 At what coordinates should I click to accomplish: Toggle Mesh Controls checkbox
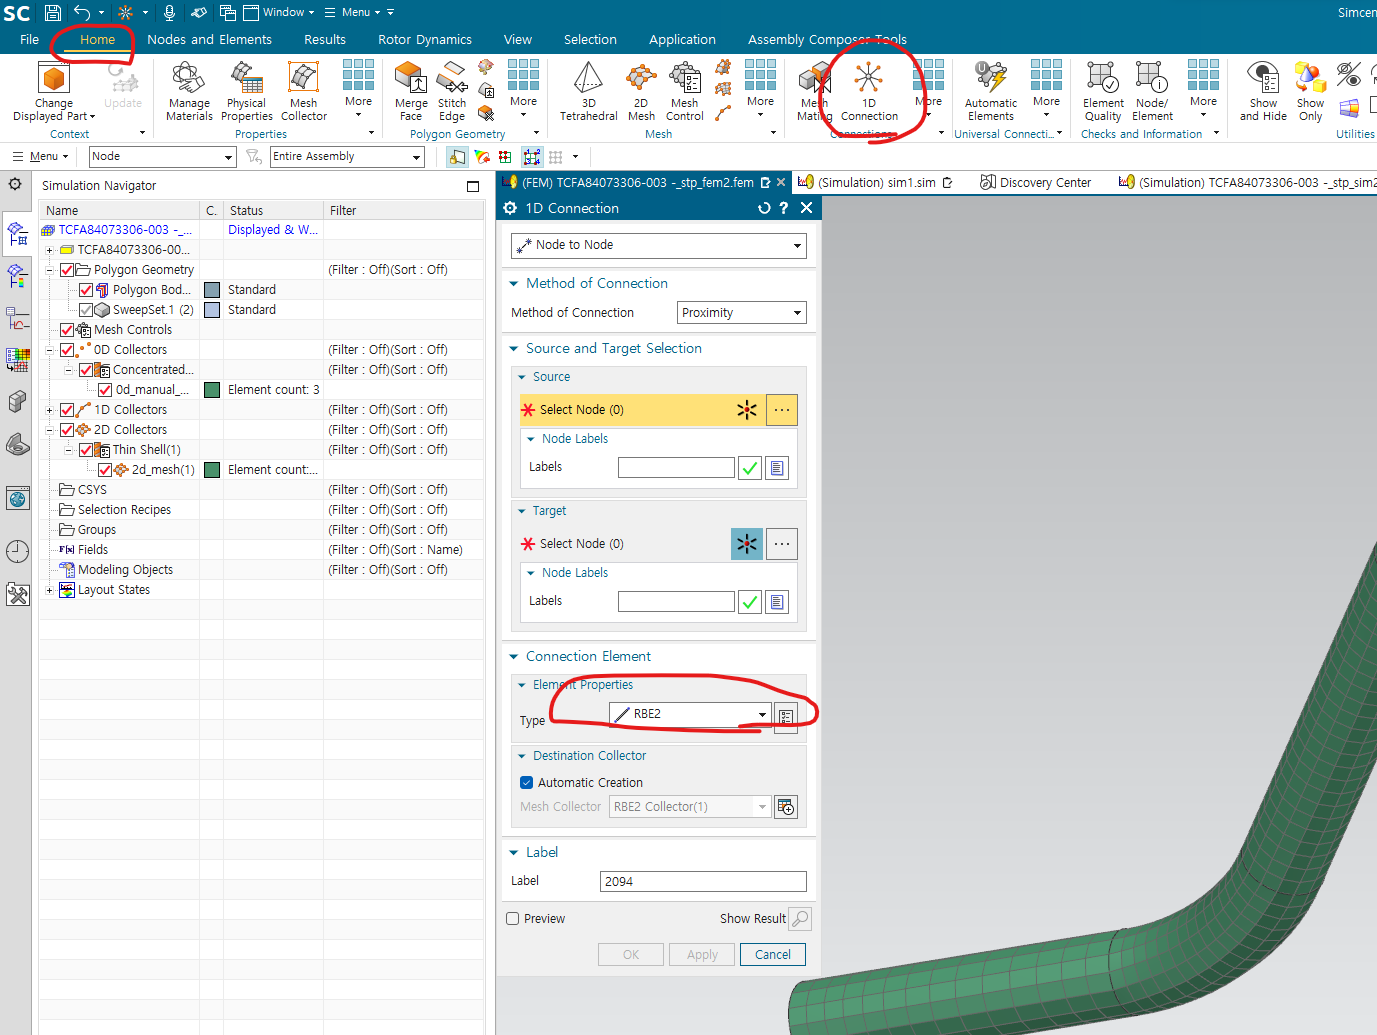point(67,330)
